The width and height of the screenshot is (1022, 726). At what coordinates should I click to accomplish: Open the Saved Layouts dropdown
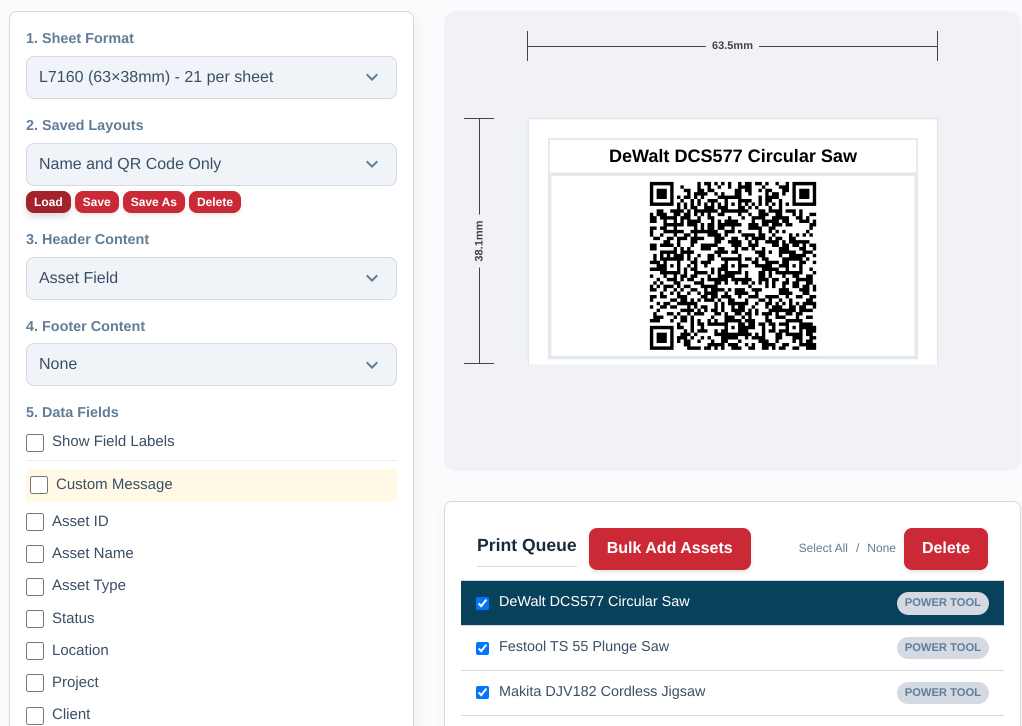point(211,164)
